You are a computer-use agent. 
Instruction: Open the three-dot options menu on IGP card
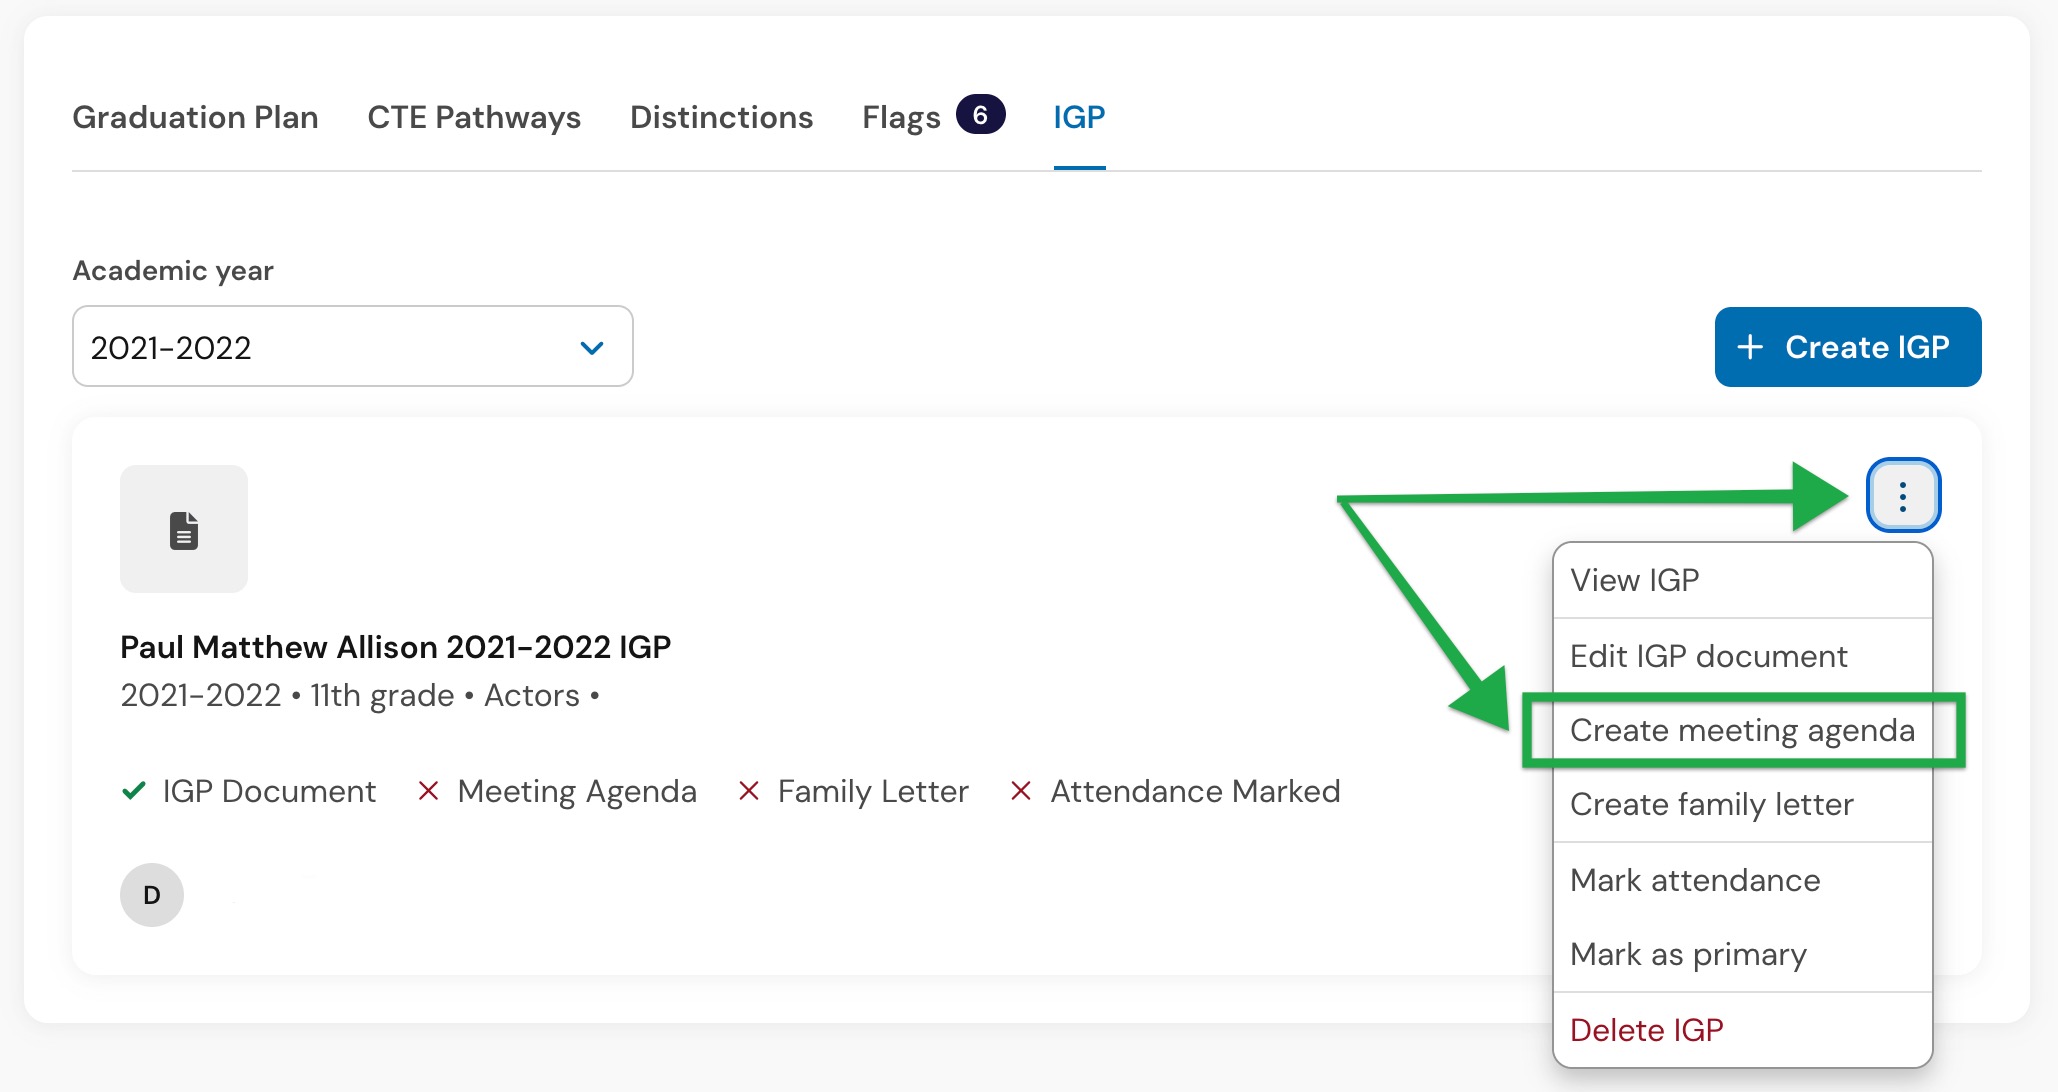(x=1903, y=495)
